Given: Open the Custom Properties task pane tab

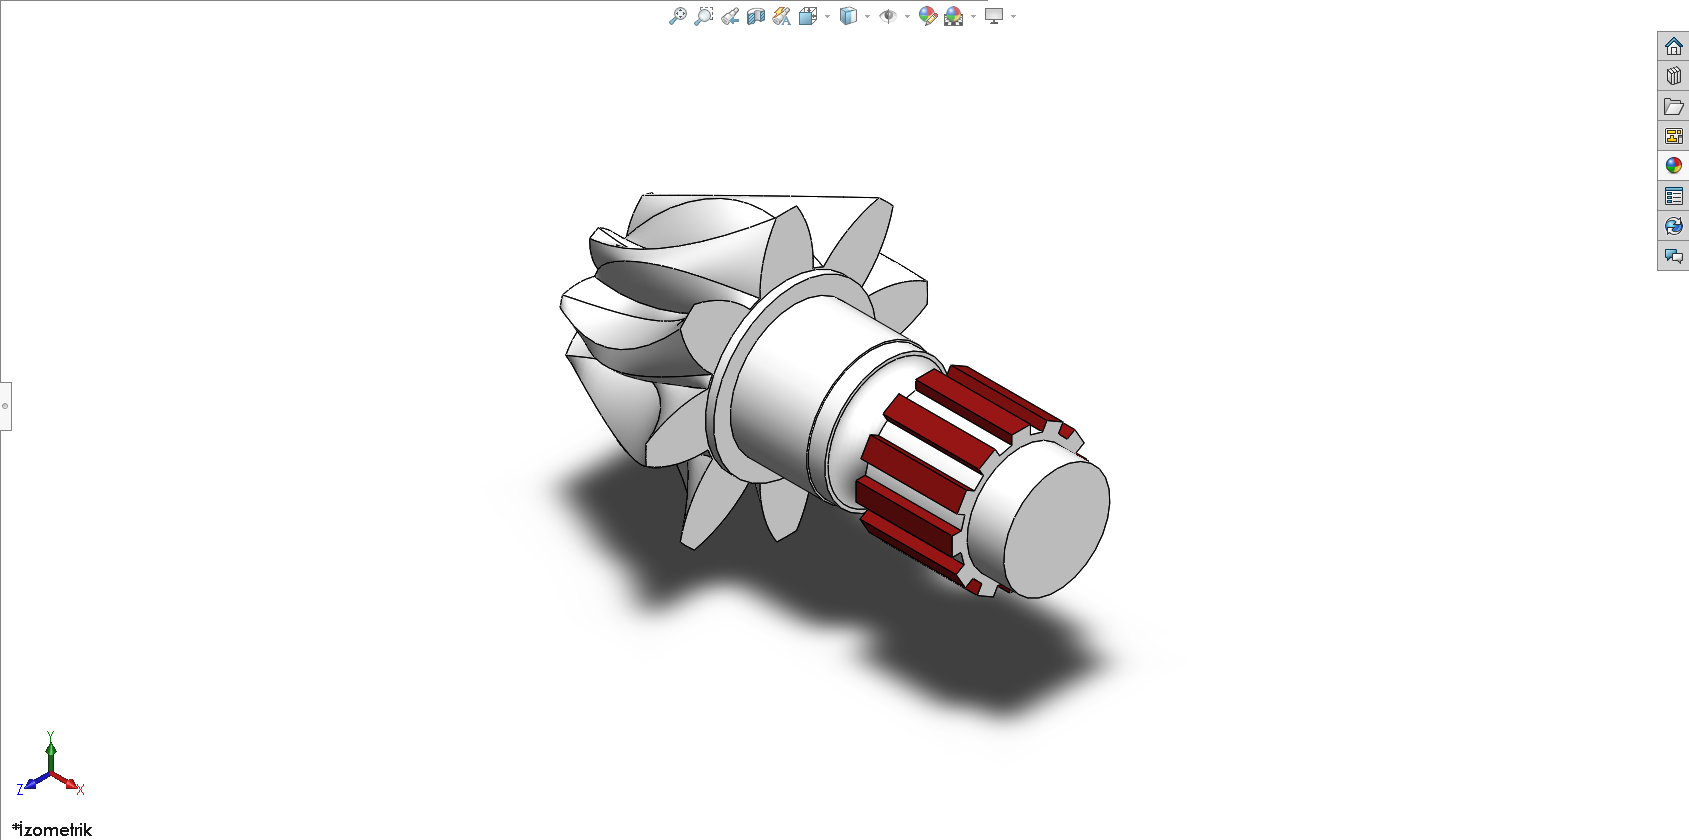Looking at the screenshot, I should tap(1674, 196).
